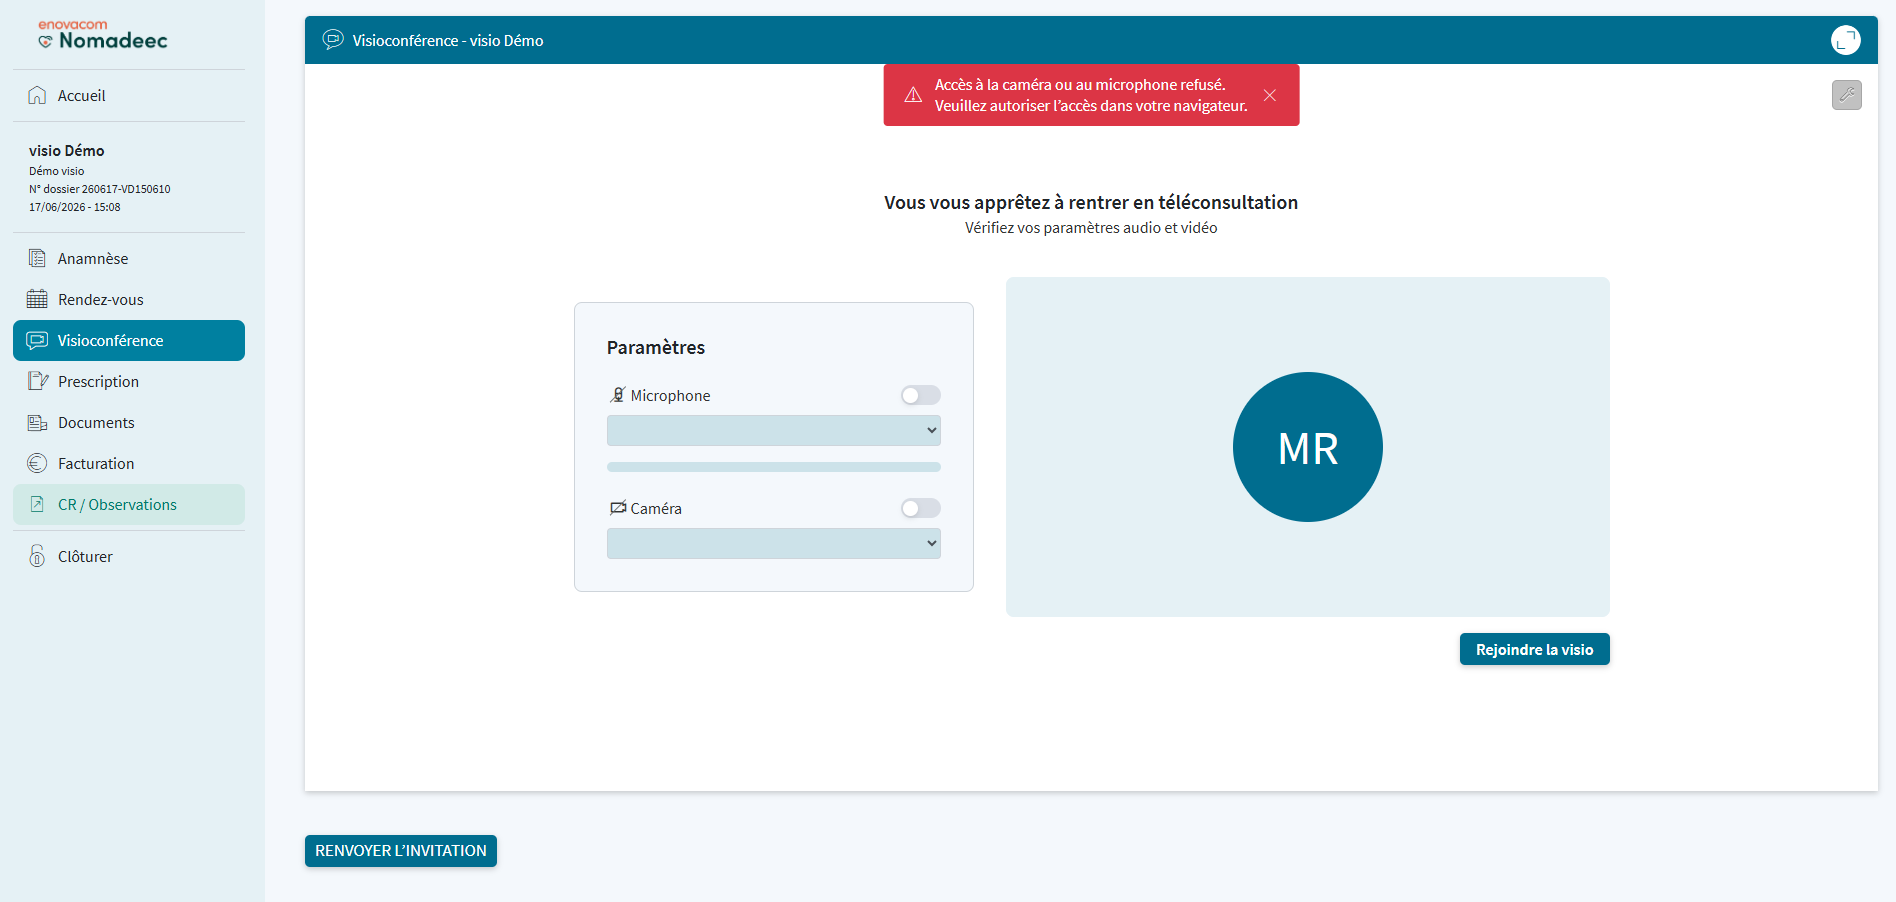
Task: Enable the Caméra toggle
Action: [x=920, y=508]
